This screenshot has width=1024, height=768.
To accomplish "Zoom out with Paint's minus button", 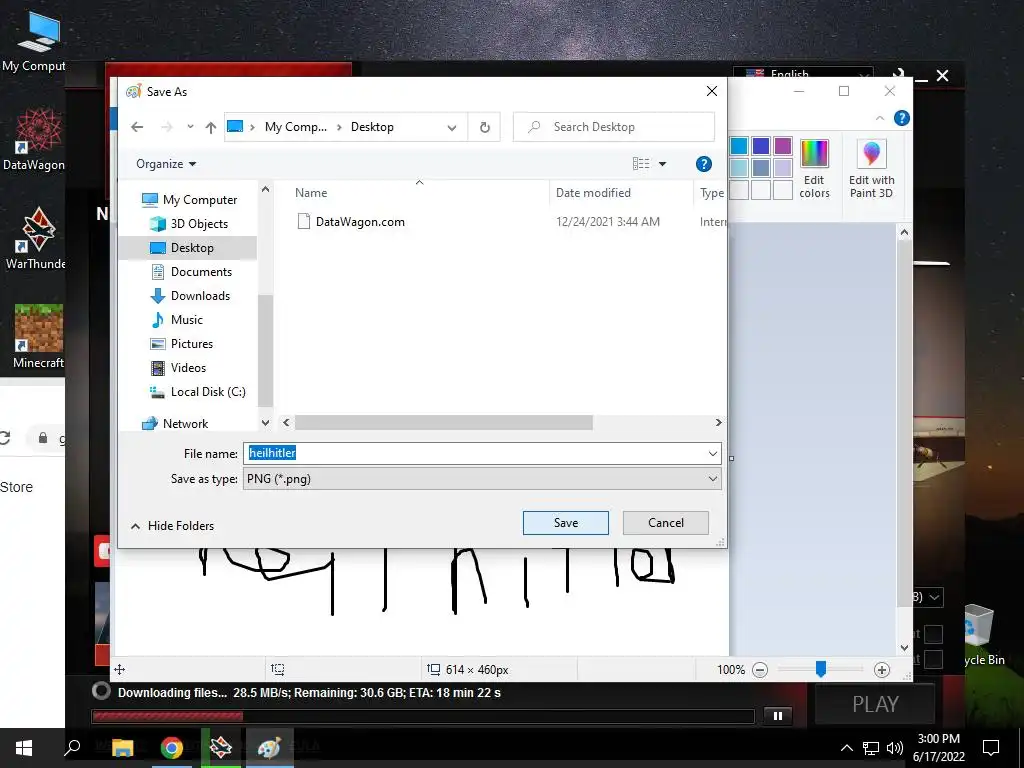I will coord(760,669).
